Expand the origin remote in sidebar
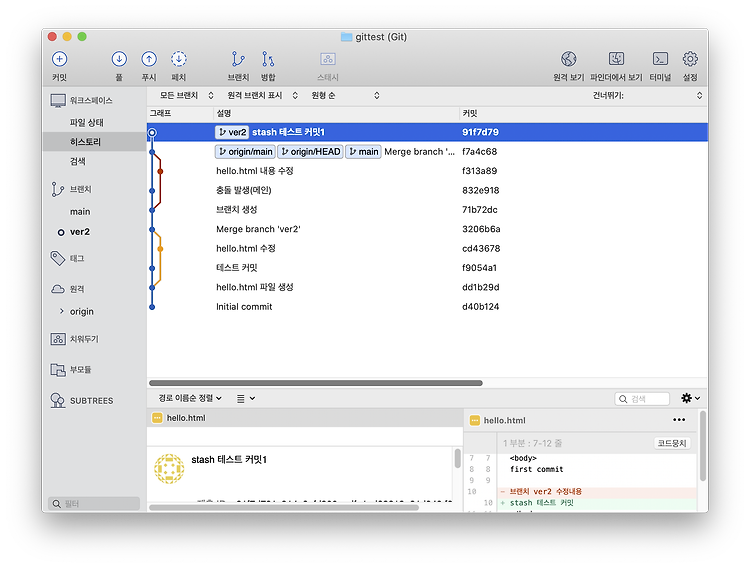This screenshot has width=750, height=568. pos(61,311)
